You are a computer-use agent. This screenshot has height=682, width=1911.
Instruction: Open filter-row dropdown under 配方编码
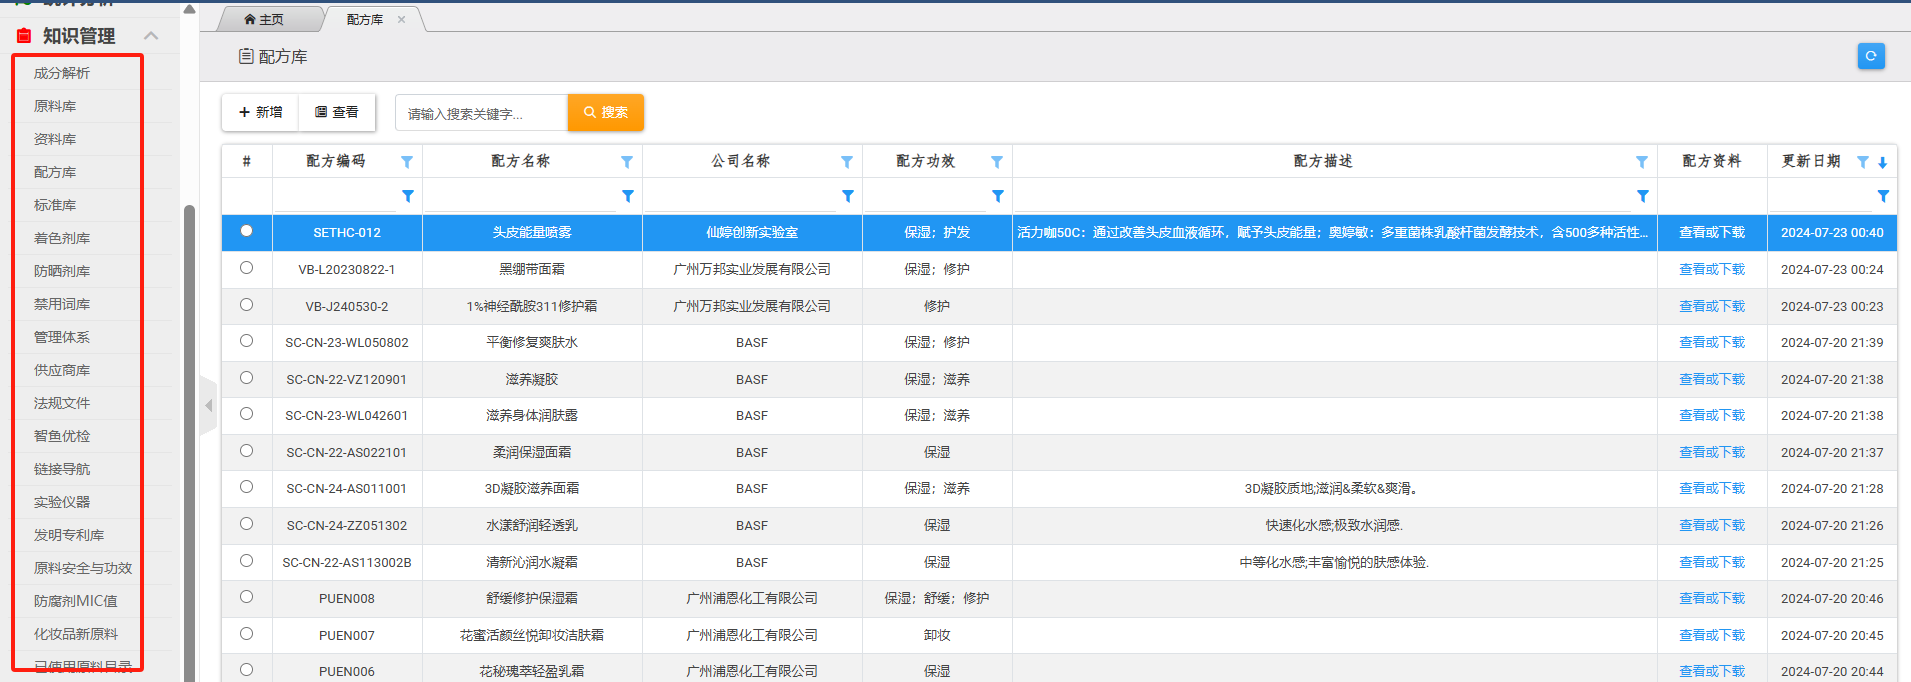tap(408, 196)
